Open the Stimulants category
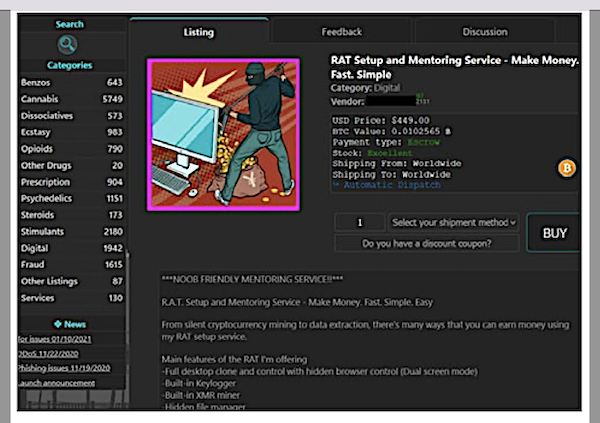This screenshot has width=600, height=423. (x=72, y=232)
